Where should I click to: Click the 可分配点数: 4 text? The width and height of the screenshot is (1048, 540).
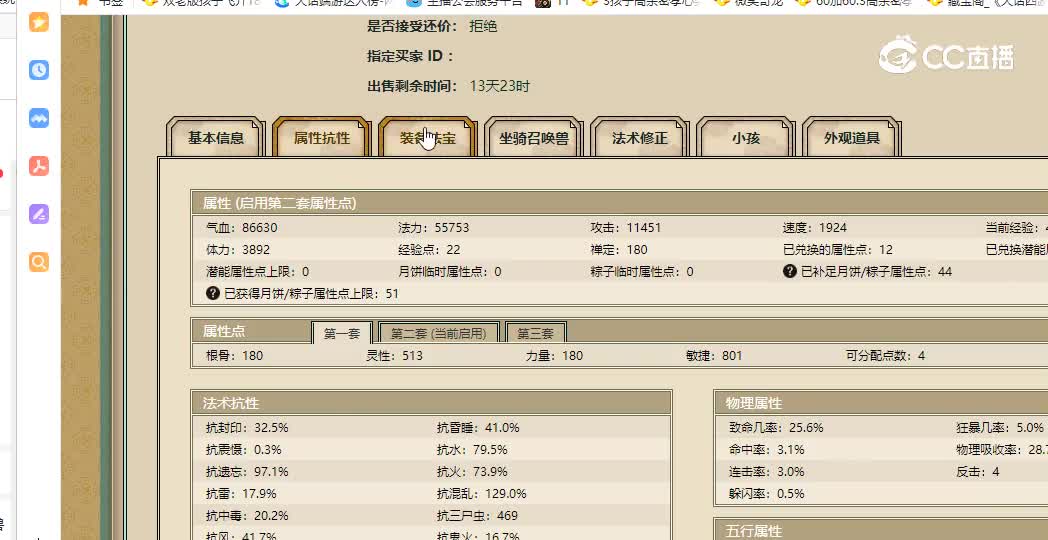click(885, 356)
